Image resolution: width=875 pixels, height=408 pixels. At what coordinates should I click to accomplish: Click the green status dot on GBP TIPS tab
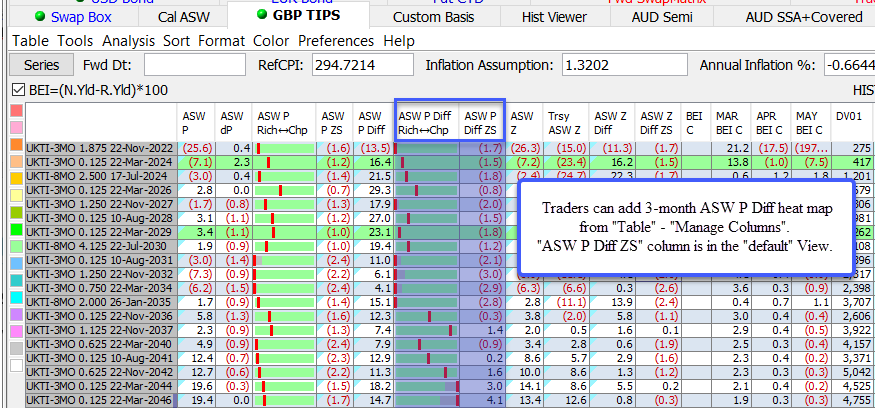coord(261,15)
